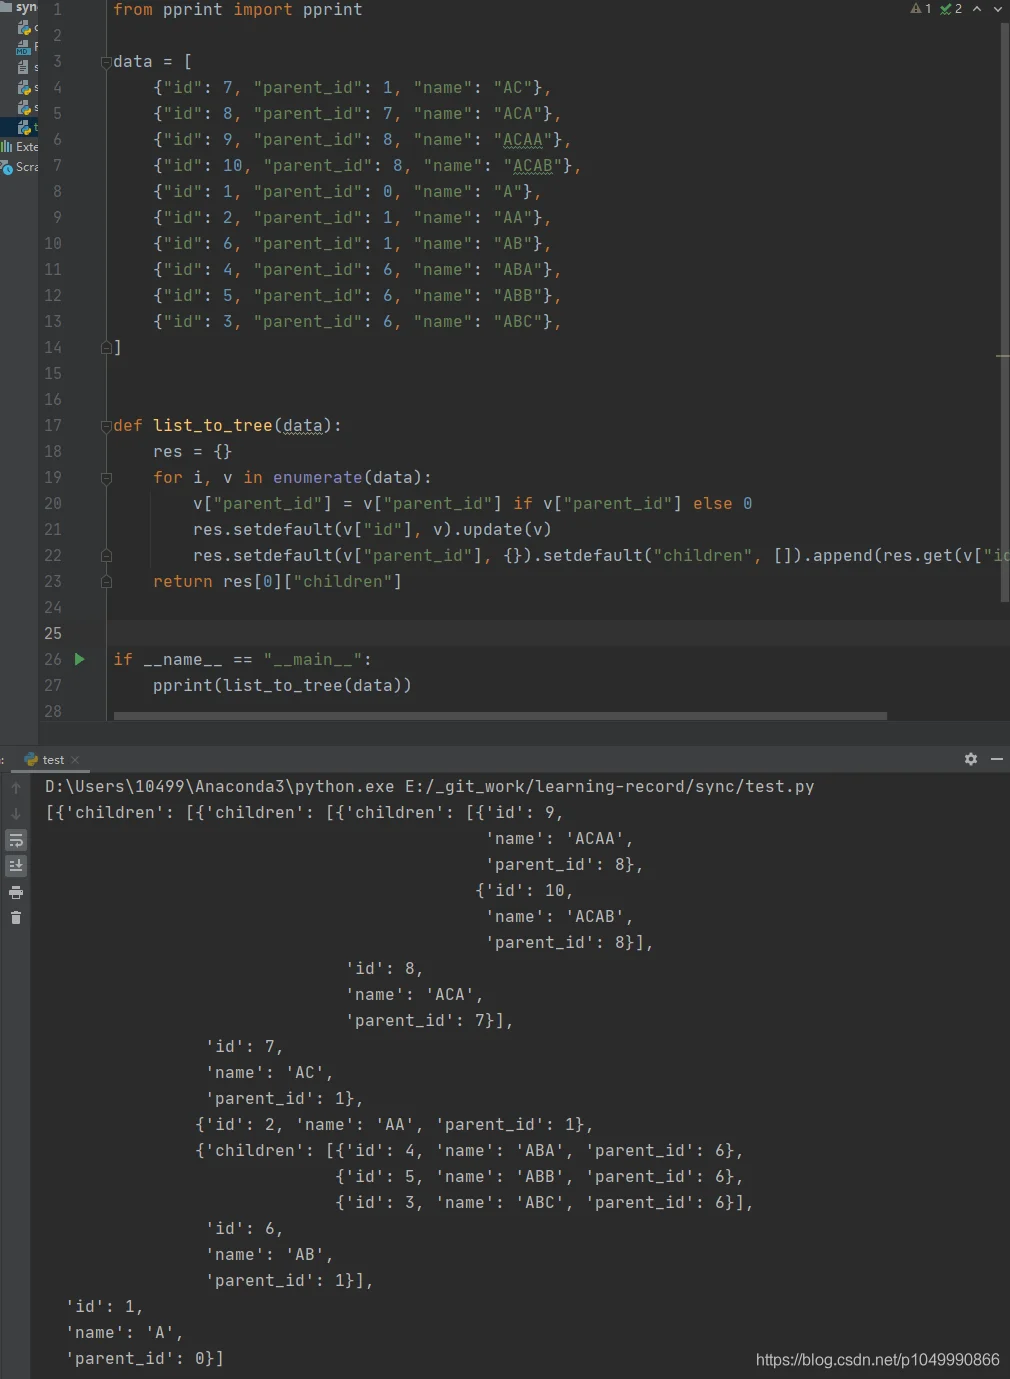Close the test run tab
The width and height of the screenshot is (1010, 1379).
pyautogui.click(x=75, y=760)
